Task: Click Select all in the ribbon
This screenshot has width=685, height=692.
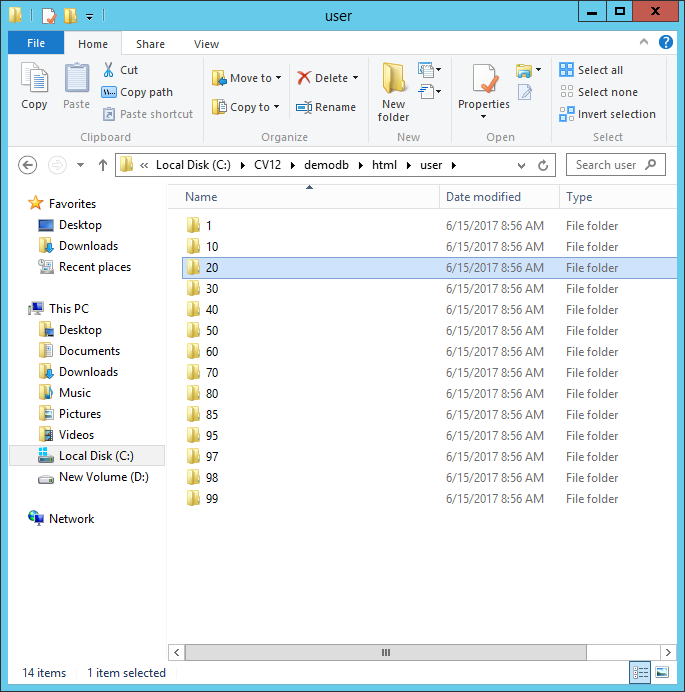Action: tap(591, 70)
